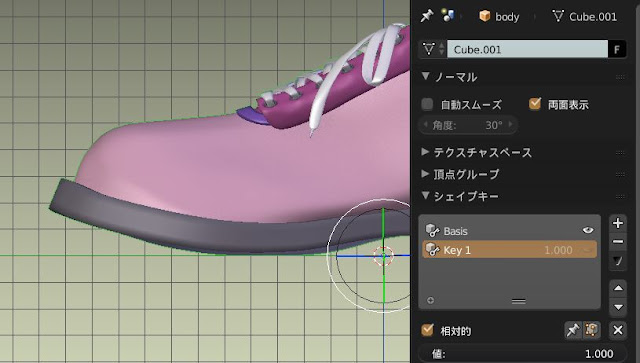Remove the shape key with minus button
Image resolution: width=640 pixels, height=363 pixels.
pos(618,242)
